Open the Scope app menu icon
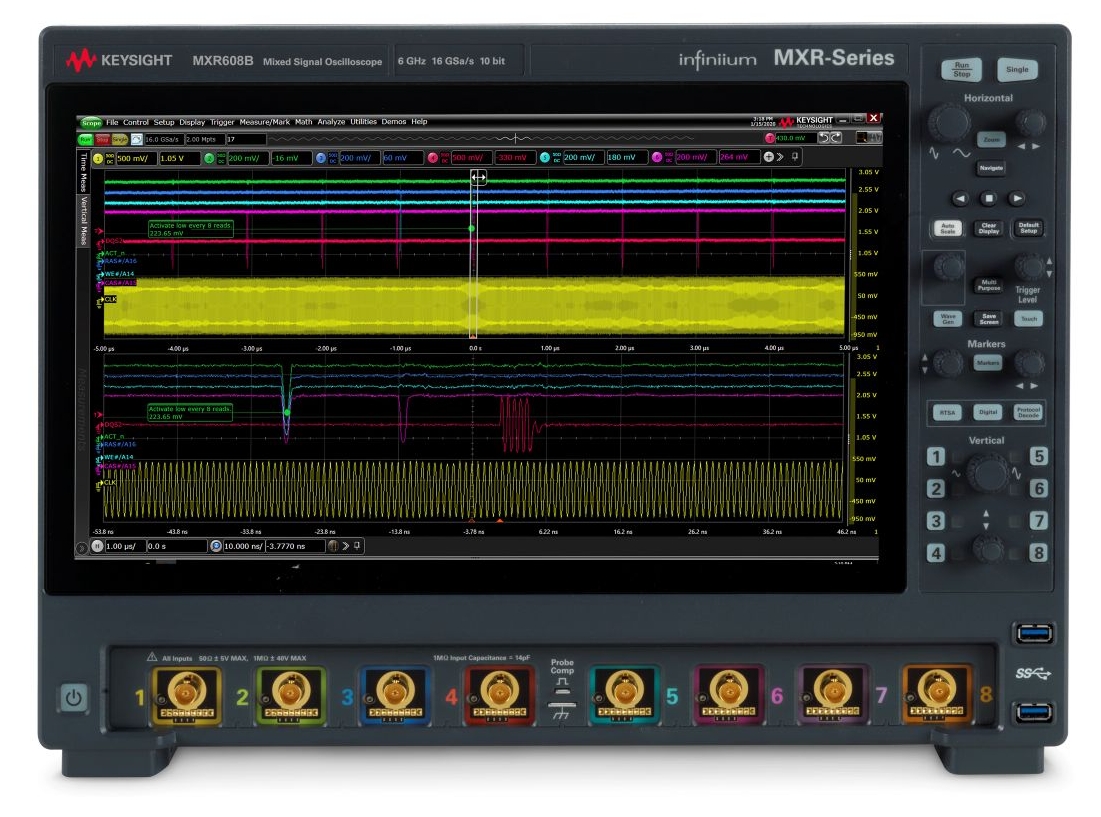Image resolution: width=1101 pixels, height=817 pixels. [x=93, y=122]
